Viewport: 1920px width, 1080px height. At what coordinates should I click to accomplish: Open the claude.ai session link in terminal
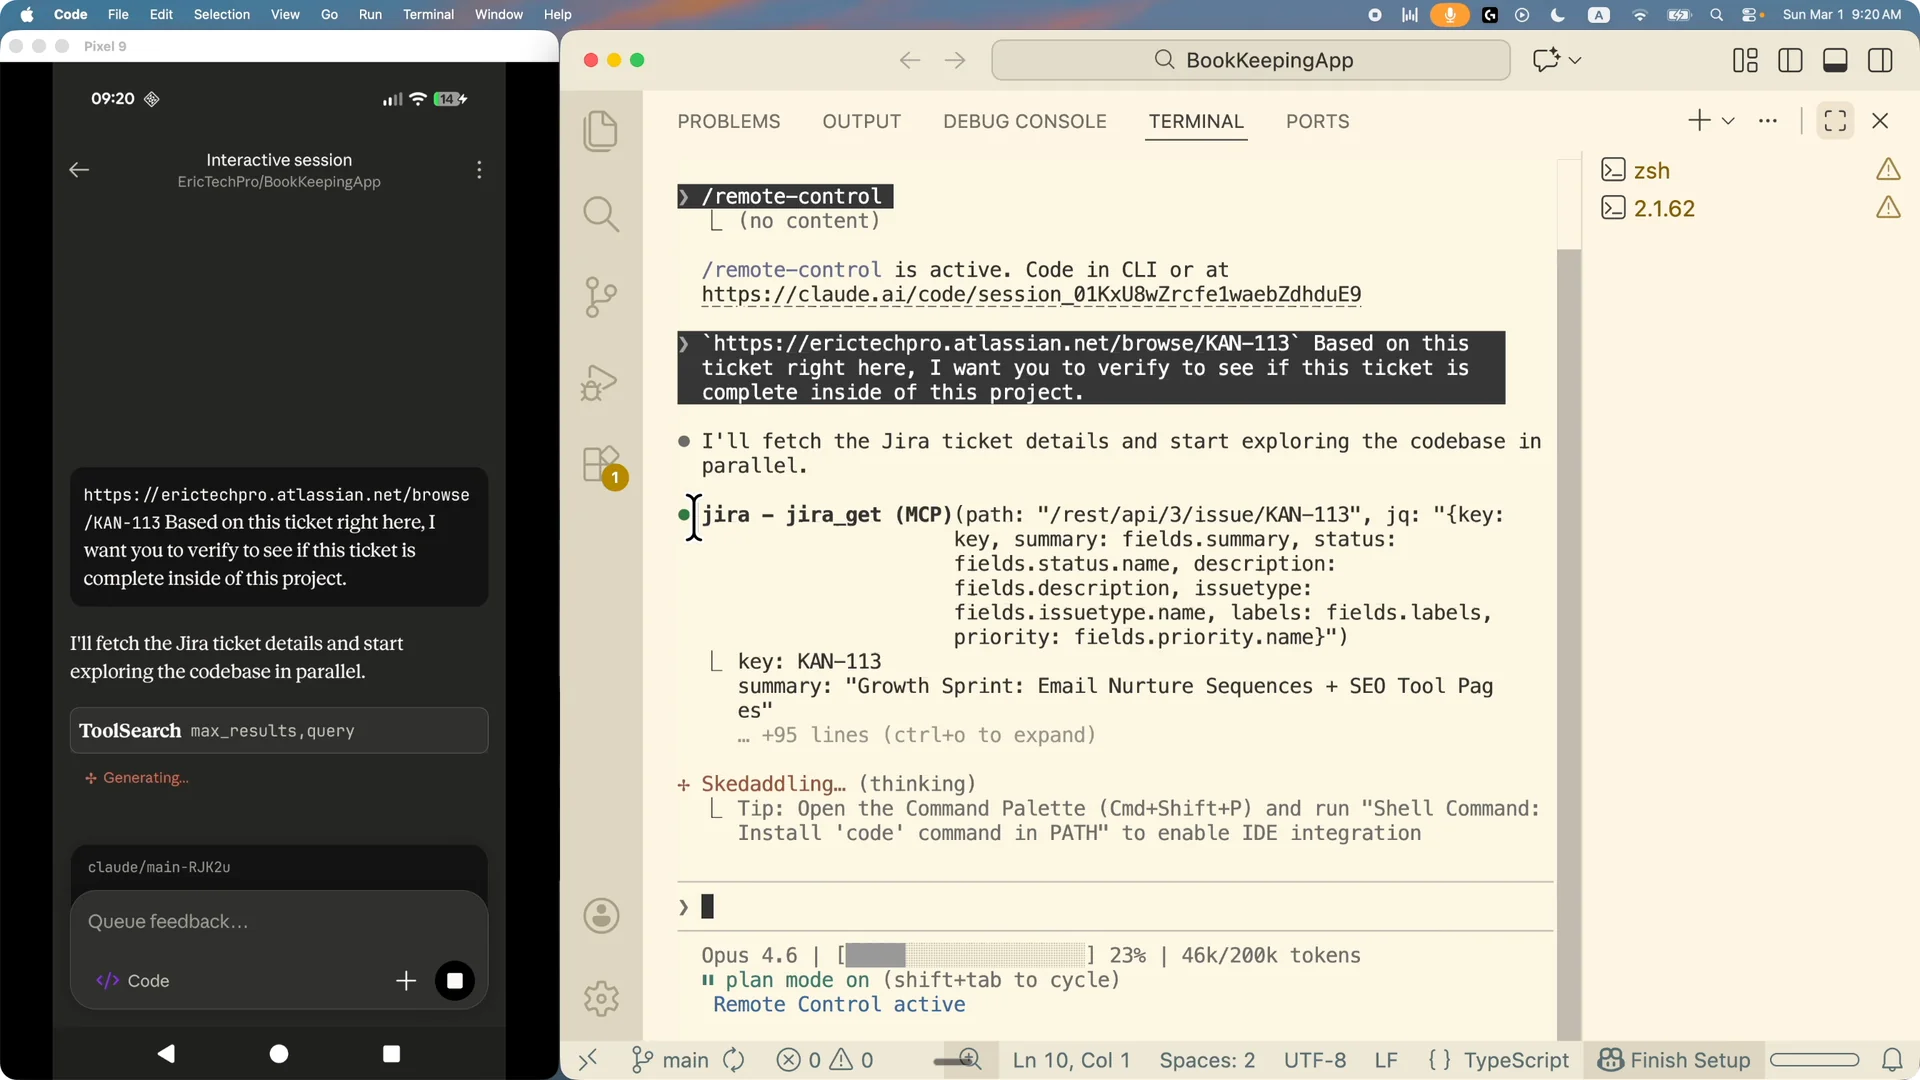[1031, 295]
